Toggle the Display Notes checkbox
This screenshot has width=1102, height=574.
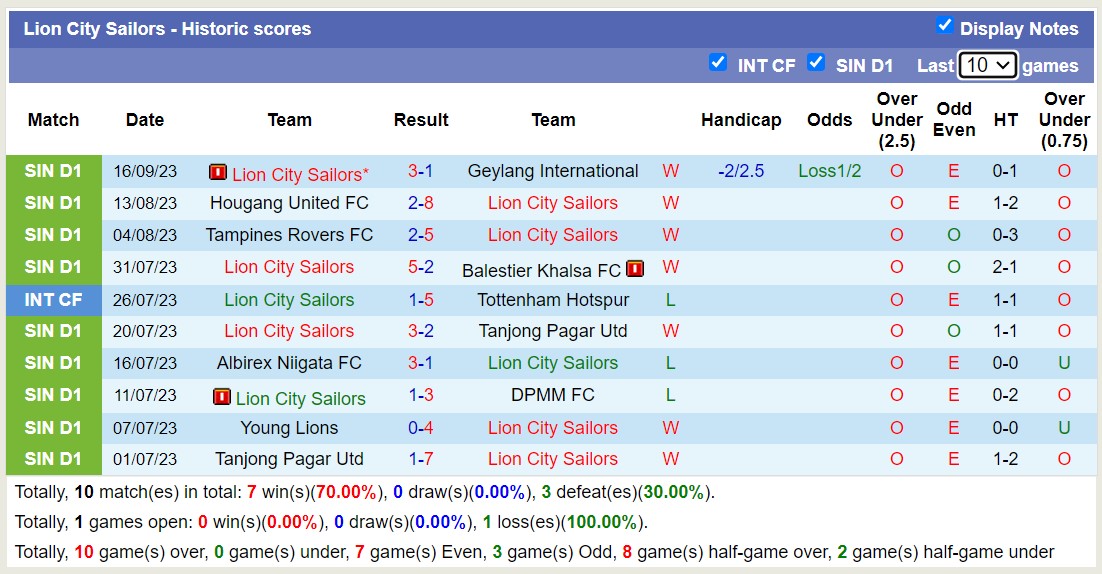pyautogui.click(x=944, y=26)
